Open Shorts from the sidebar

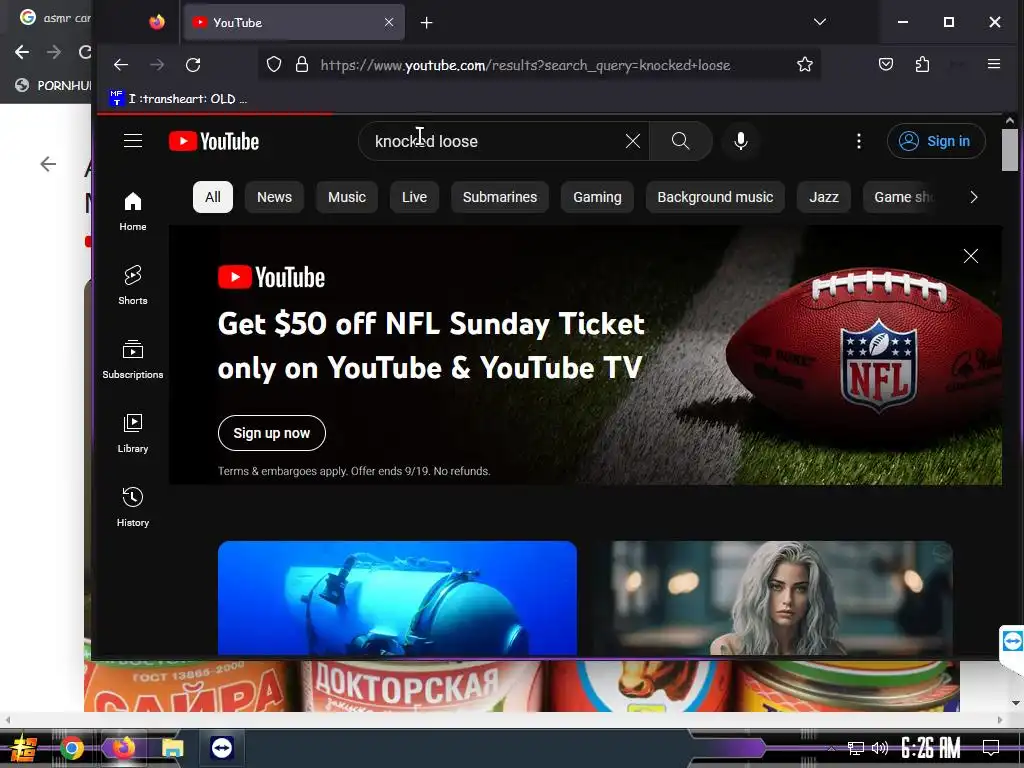133,285
